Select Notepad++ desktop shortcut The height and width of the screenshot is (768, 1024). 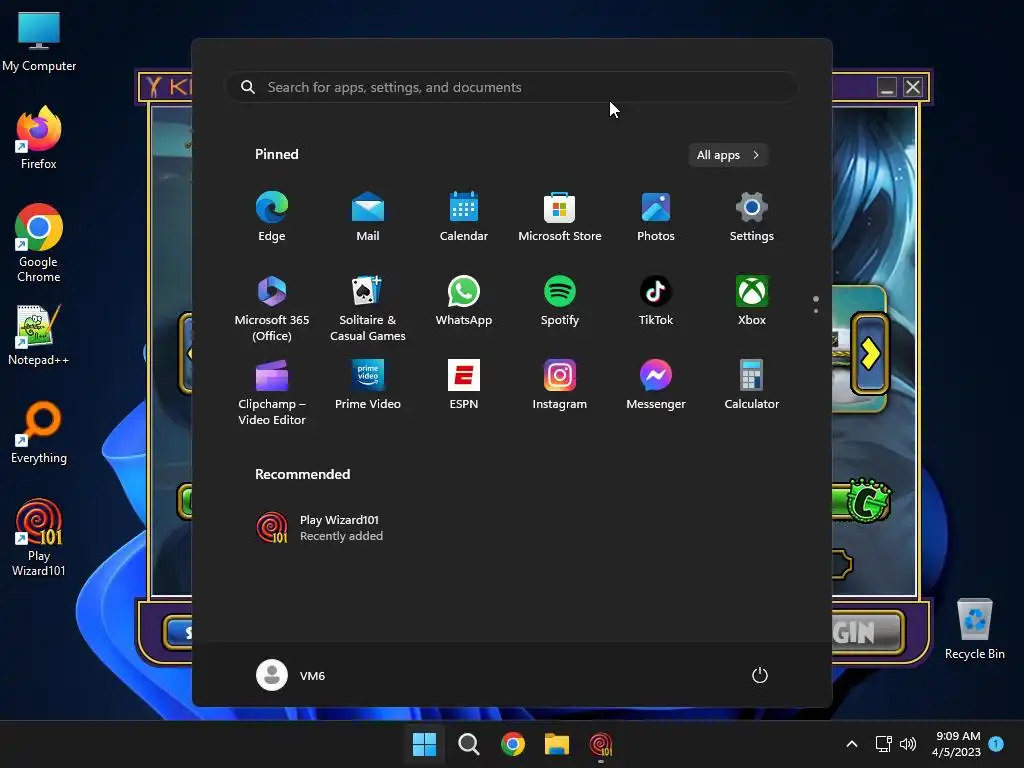[x=39, y=335]
